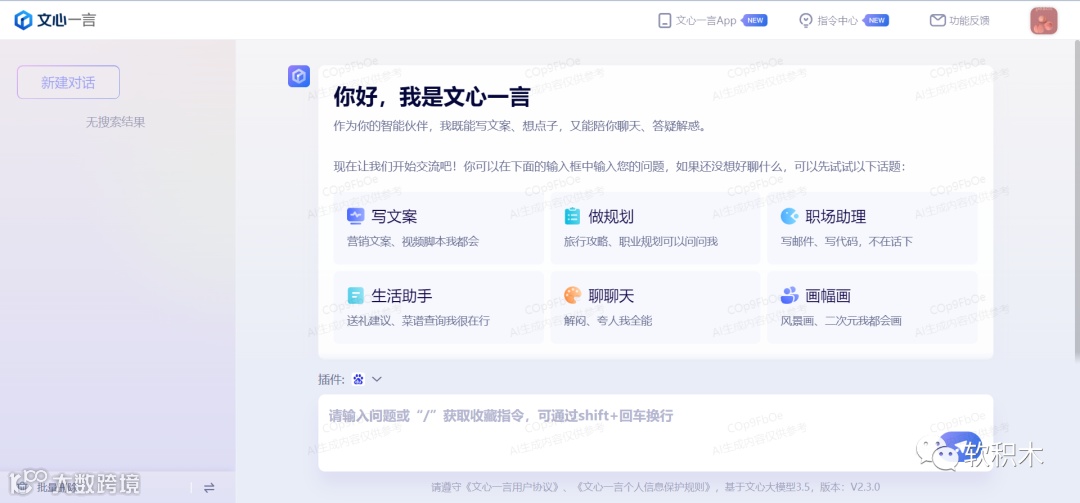This screenshot has height=503, width=1080.
Task: Click the text 解闷、夸人我全能
Action: [608, 321]
